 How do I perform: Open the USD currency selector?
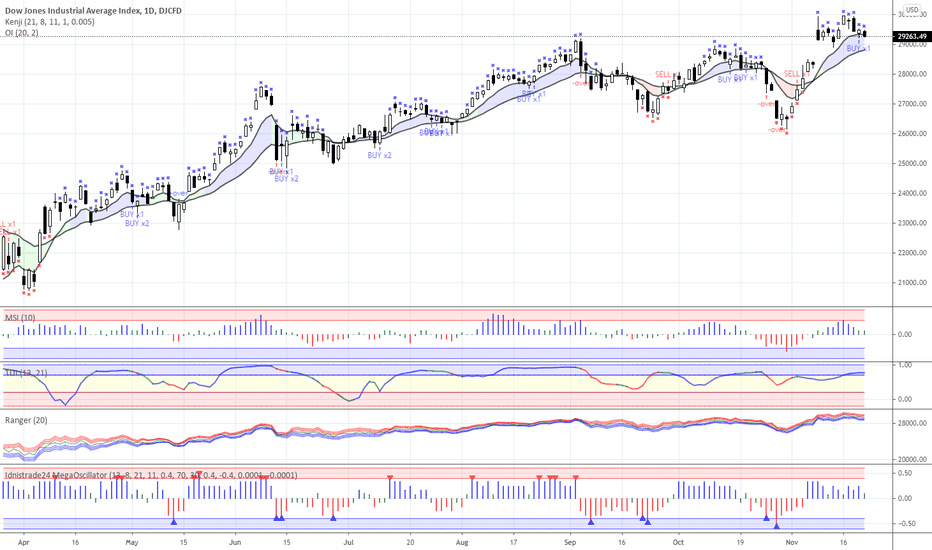912,10
